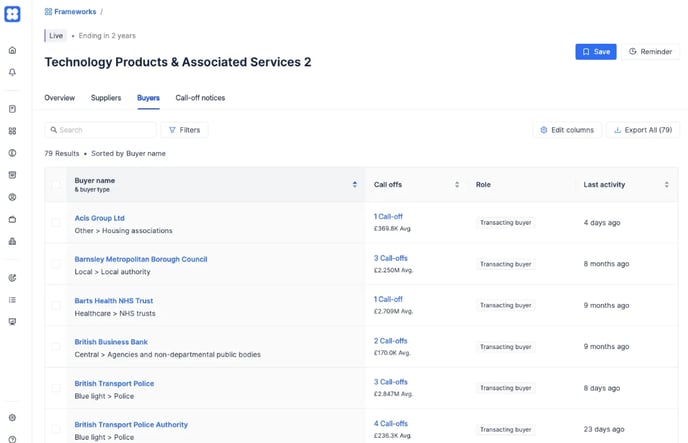The image size is (688, 443).
Task: Tick checkbox for Barts Health NHS Trust
Action: tap(56, 305)
